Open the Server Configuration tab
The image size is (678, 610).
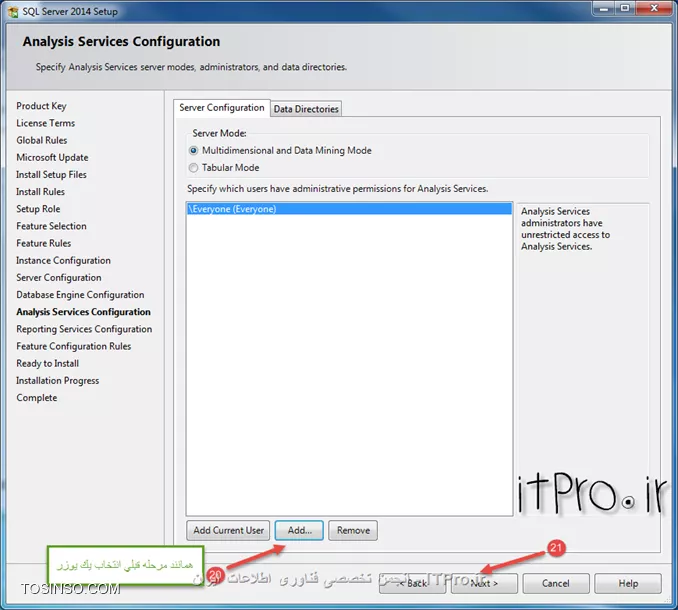(222, 108)
